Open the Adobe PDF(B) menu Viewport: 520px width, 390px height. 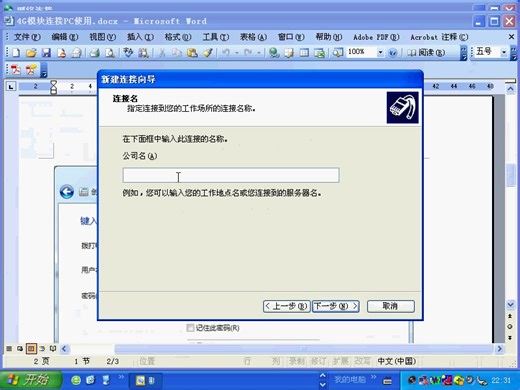tap(376, 37)
